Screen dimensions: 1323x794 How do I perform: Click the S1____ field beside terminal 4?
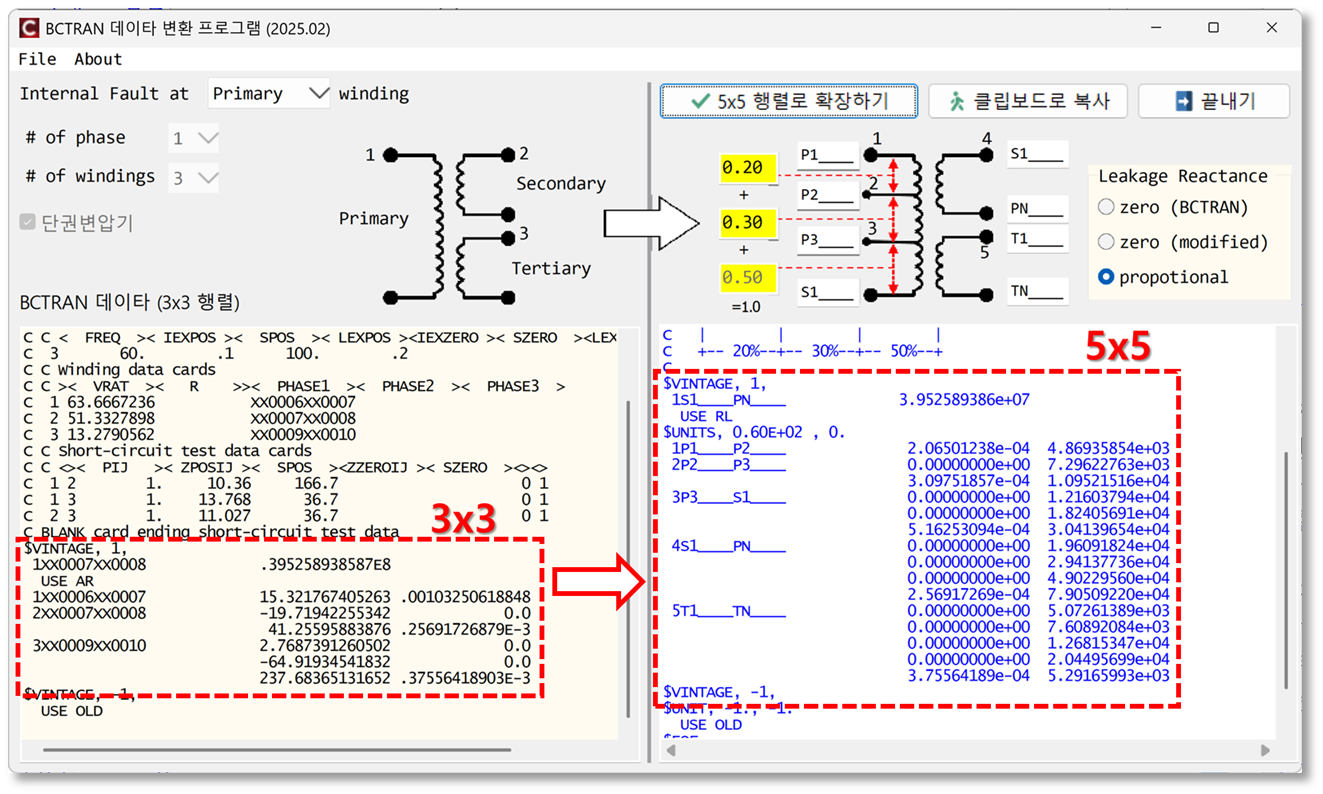coord(1038,154)
